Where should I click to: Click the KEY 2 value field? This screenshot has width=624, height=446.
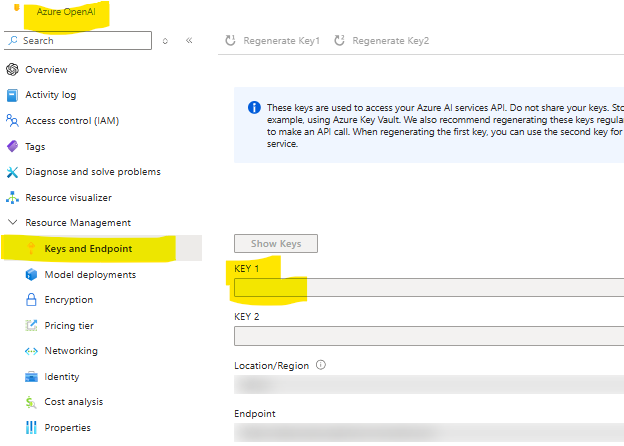[429, 336]
